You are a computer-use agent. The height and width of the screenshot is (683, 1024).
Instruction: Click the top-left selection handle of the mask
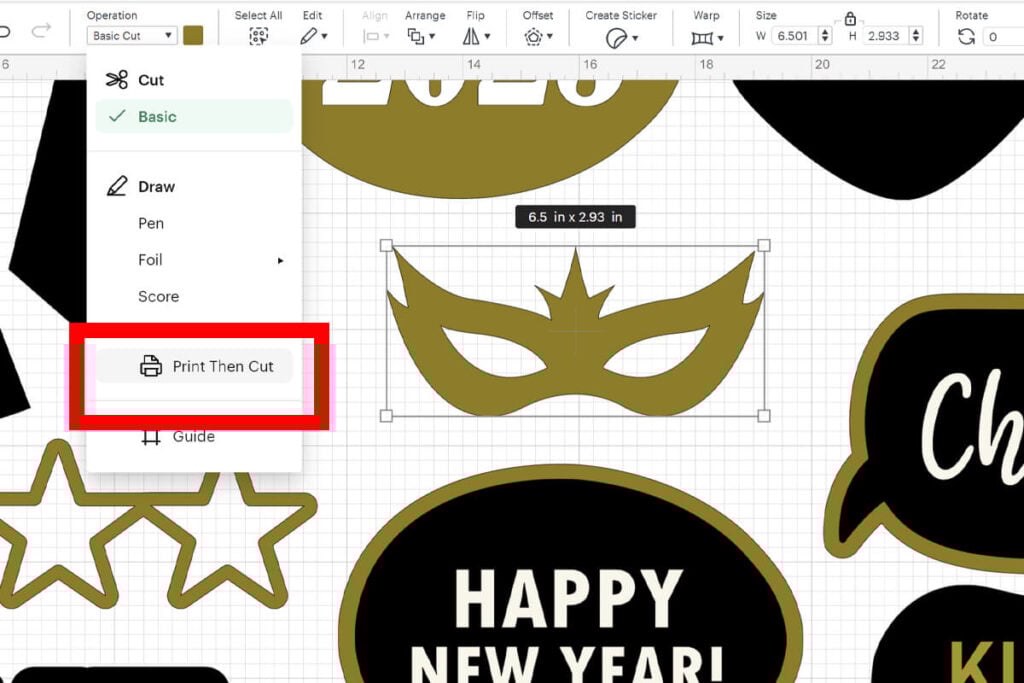click(387, 246)
